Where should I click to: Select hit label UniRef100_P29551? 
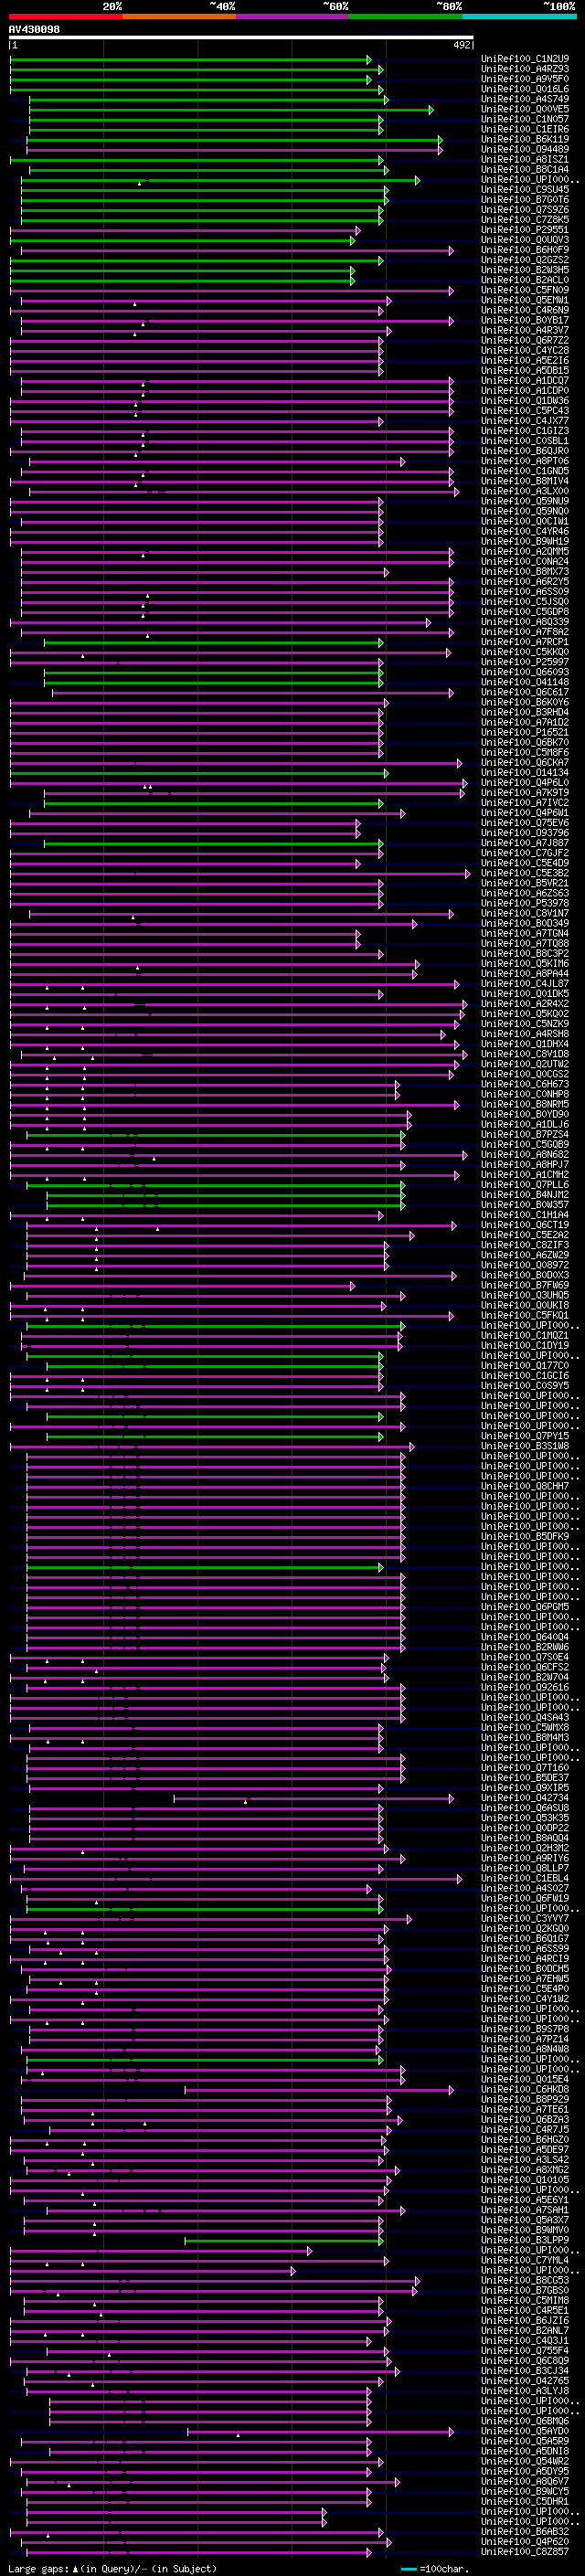(x=525, y=230)
